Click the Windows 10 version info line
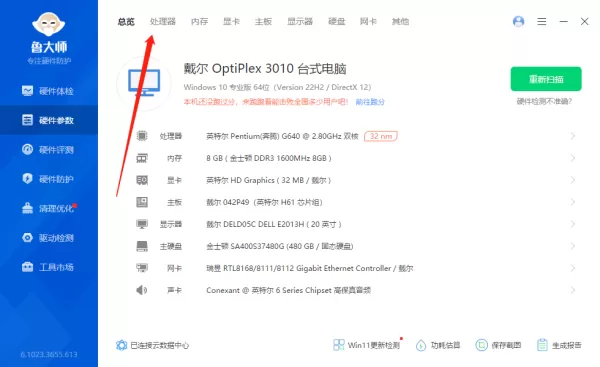The height and width of the screenshot is (367, 600). [277, 87]
